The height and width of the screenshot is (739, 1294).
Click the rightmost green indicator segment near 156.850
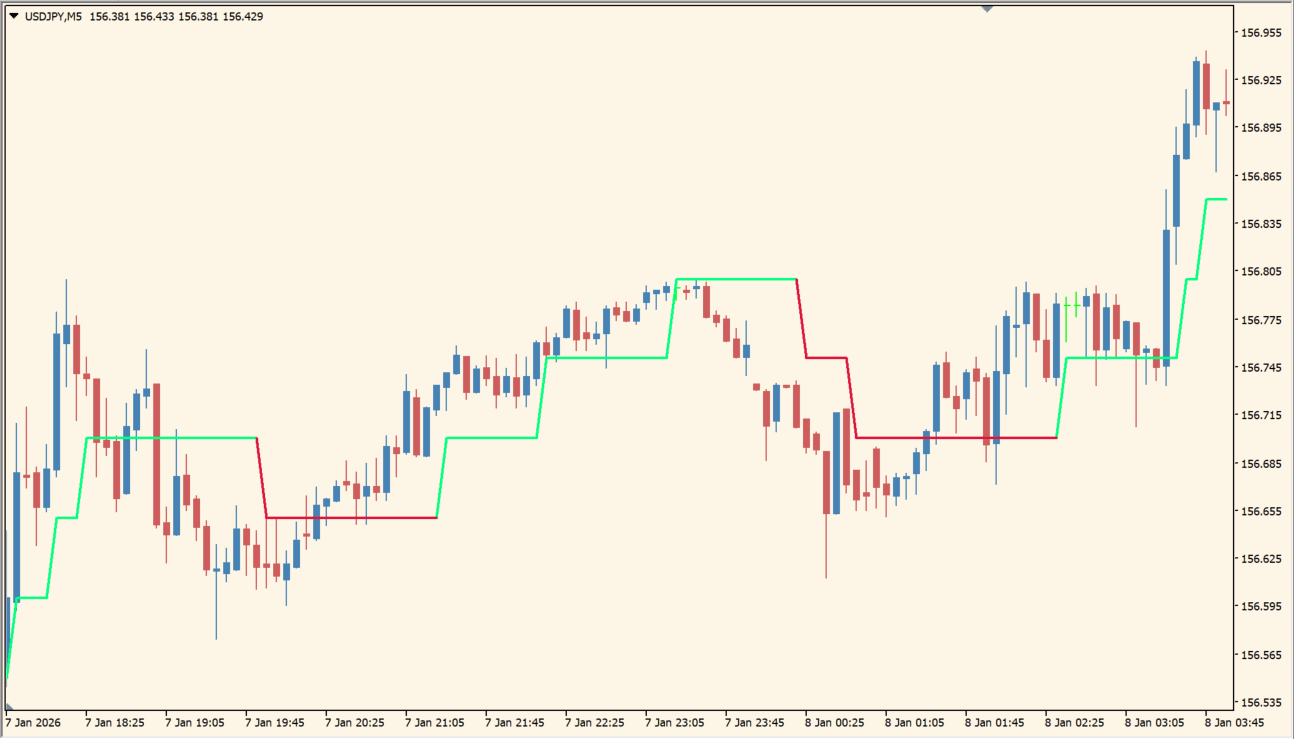pos(1216,199)
